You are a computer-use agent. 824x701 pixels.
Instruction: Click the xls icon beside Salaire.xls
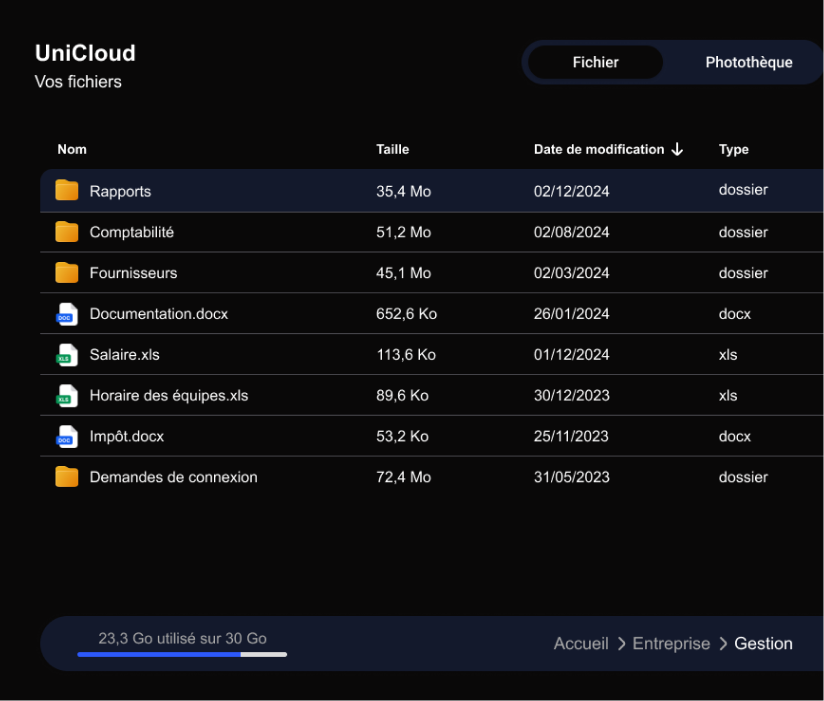65,354
